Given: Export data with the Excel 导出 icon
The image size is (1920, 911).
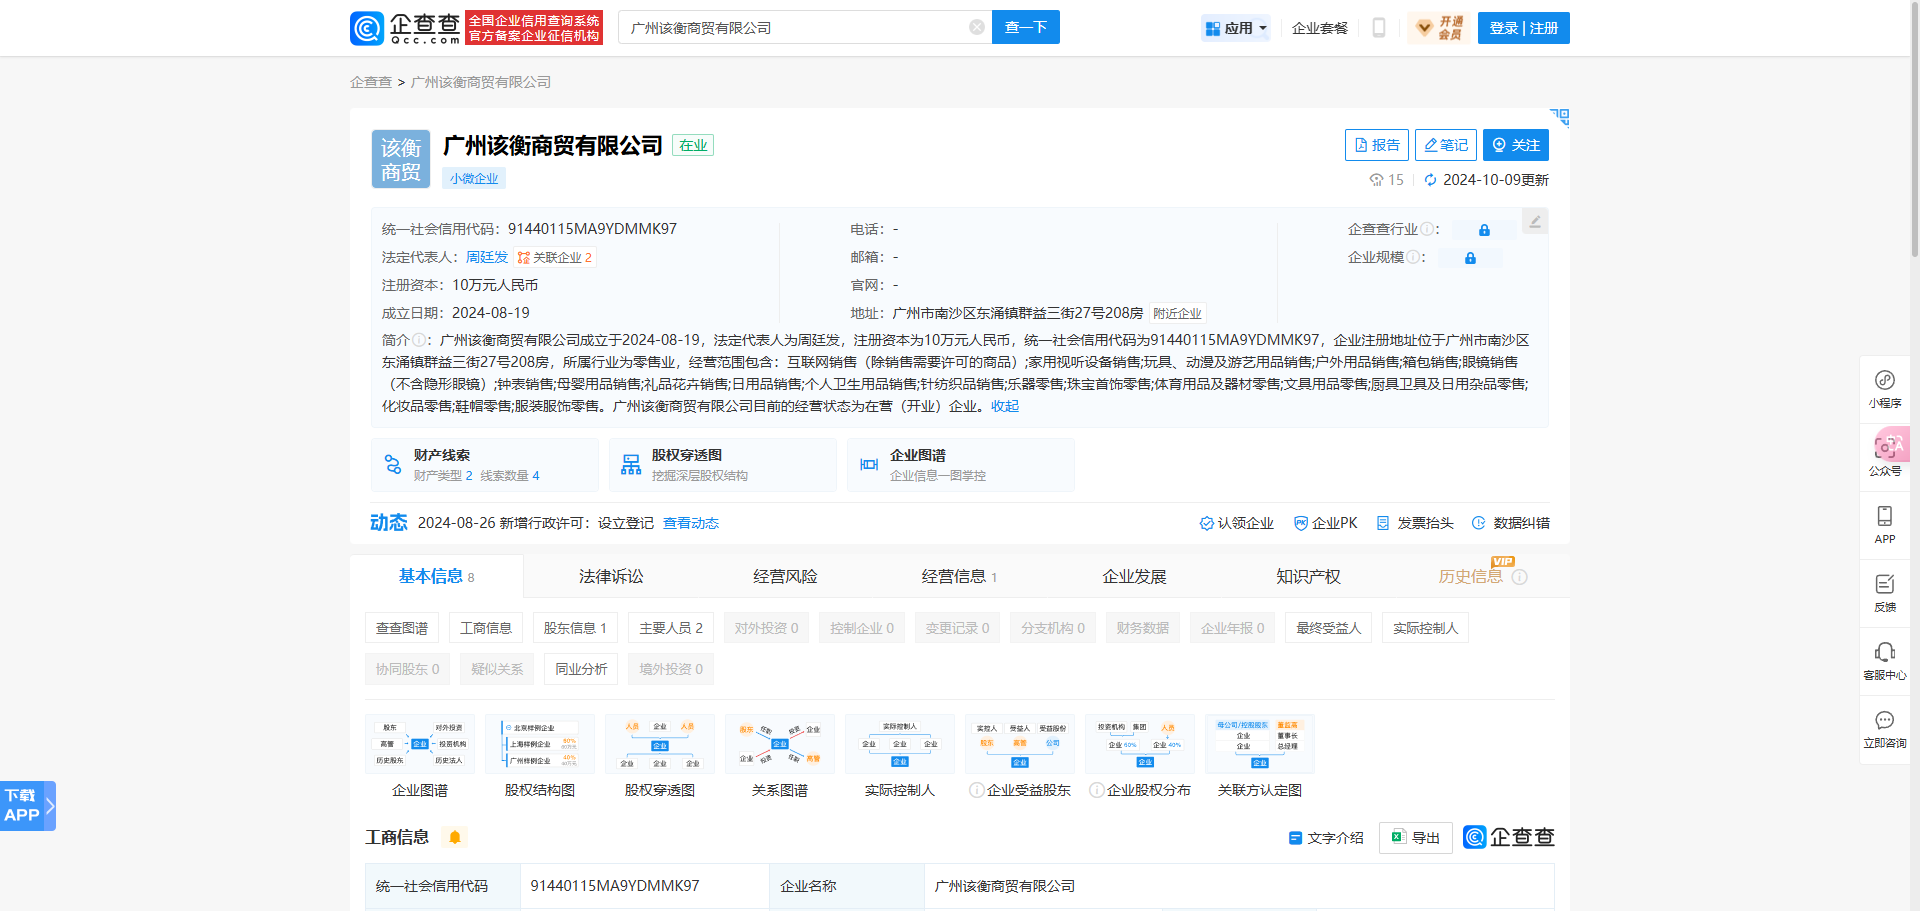Looking at the screenshot, I should click(1414, 837).
